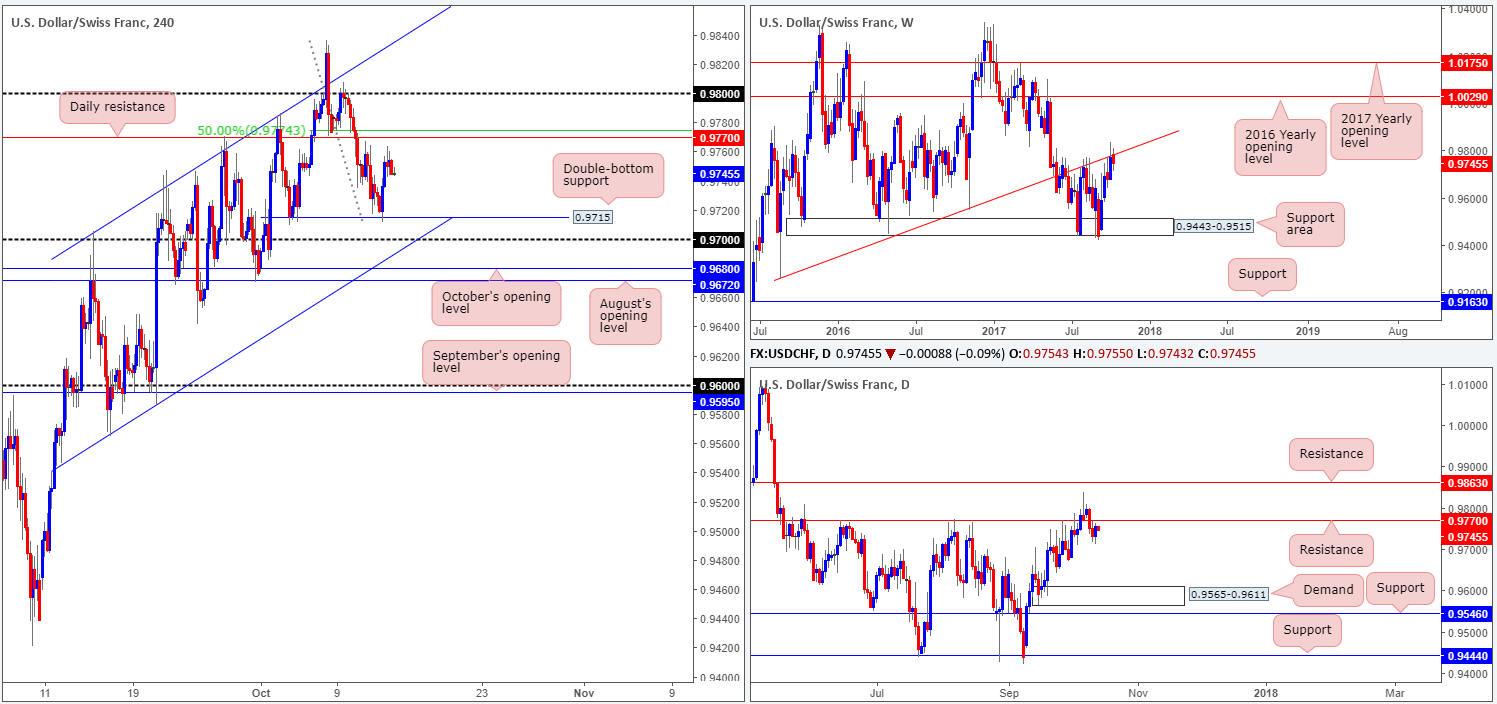Click 'Oct' on the 240 chart time axis
Image resolution: width=1497 pixels, height=704 pixels.
[262, 692]
